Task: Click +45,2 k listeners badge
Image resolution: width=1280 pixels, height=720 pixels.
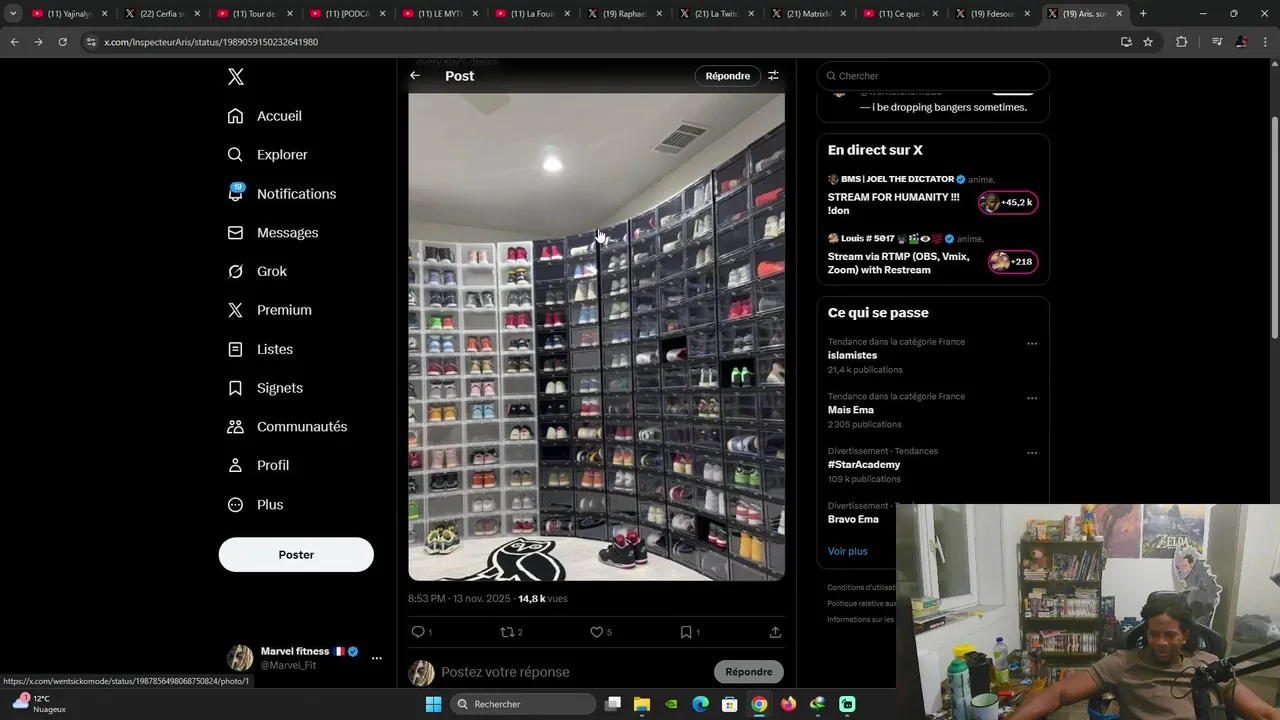Action: pos(1008,203)
